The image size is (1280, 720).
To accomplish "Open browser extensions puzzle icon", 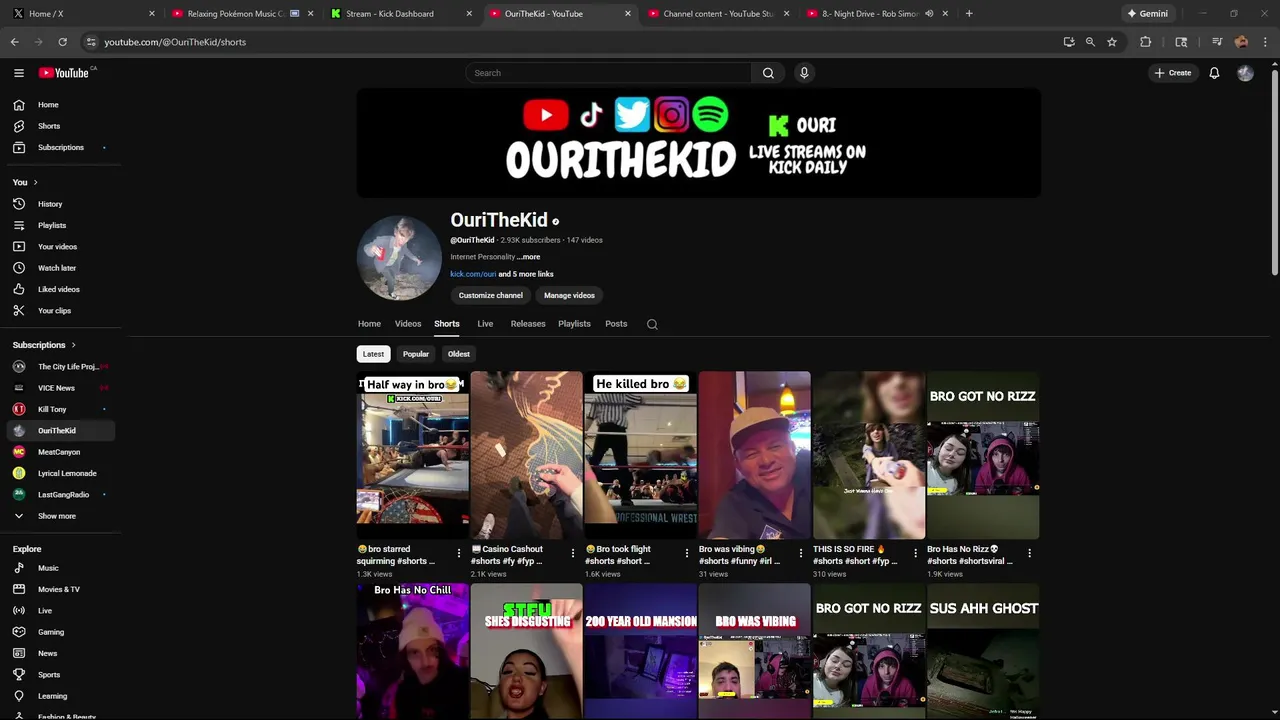I will click(1146, 42).
